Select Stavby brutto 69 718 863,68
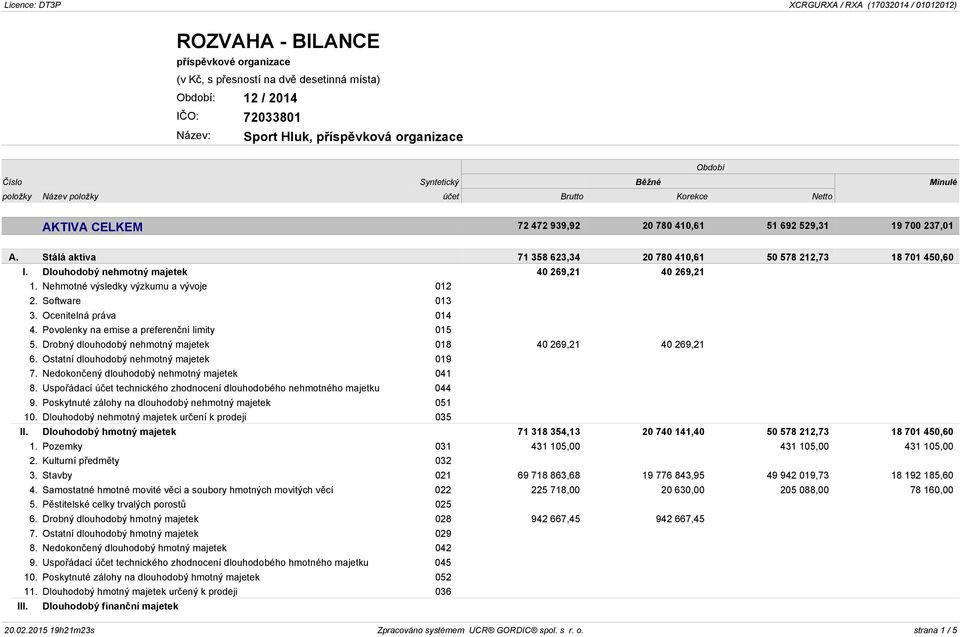 (x=549, y=475)
